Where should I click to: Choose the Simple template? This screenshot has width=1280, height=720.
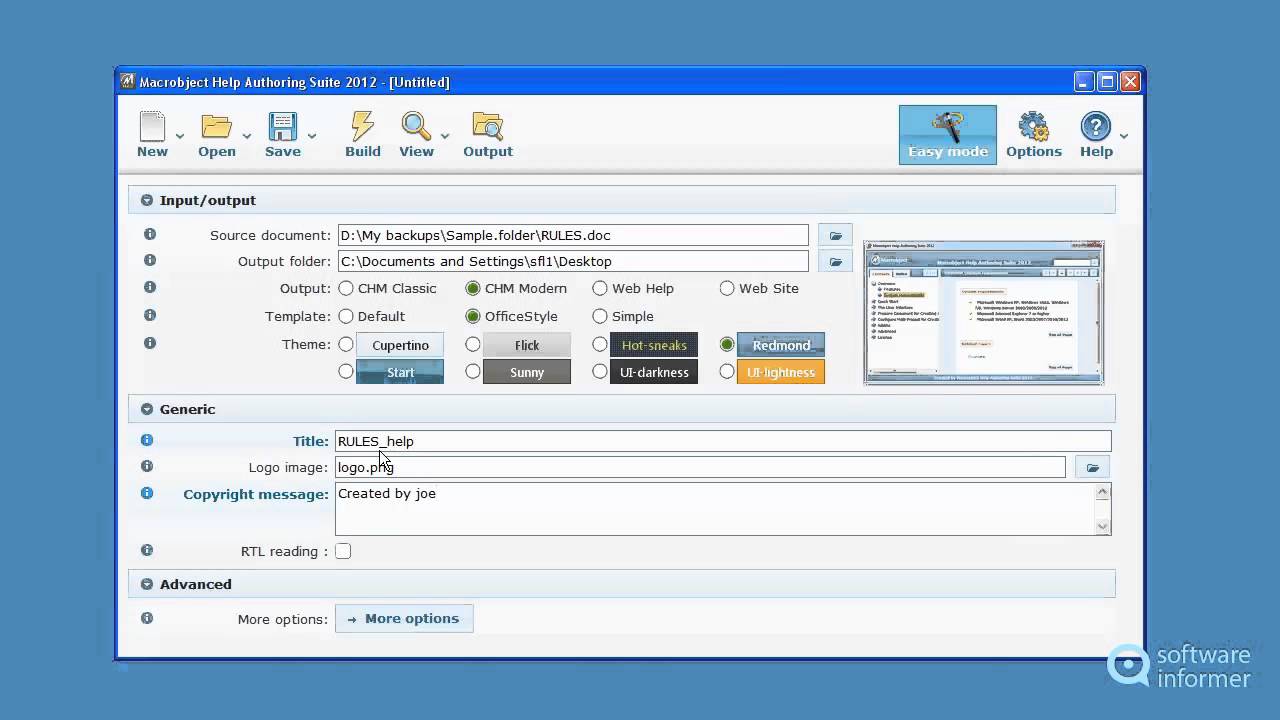pos(600,316)
